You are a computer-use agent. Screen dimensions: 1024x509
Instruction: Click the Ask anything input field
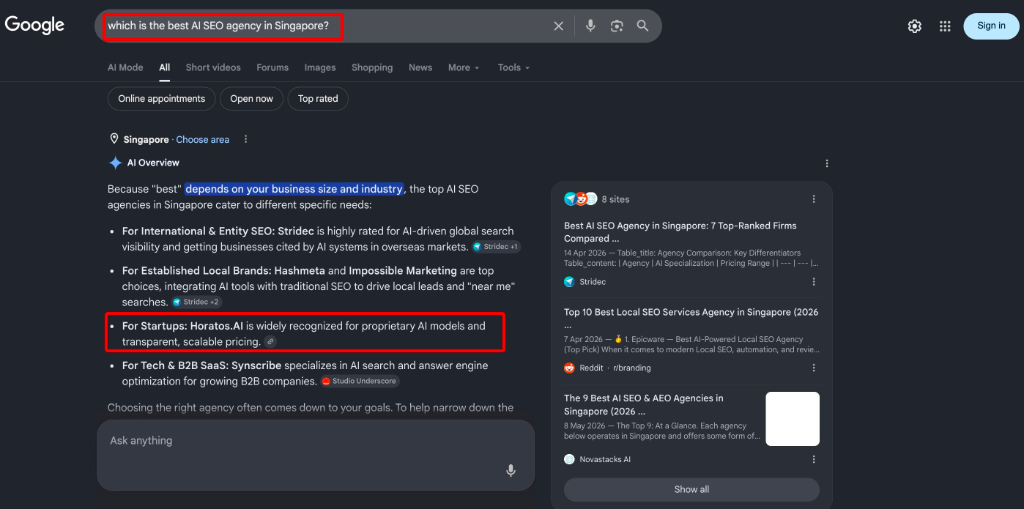point(315,455)
